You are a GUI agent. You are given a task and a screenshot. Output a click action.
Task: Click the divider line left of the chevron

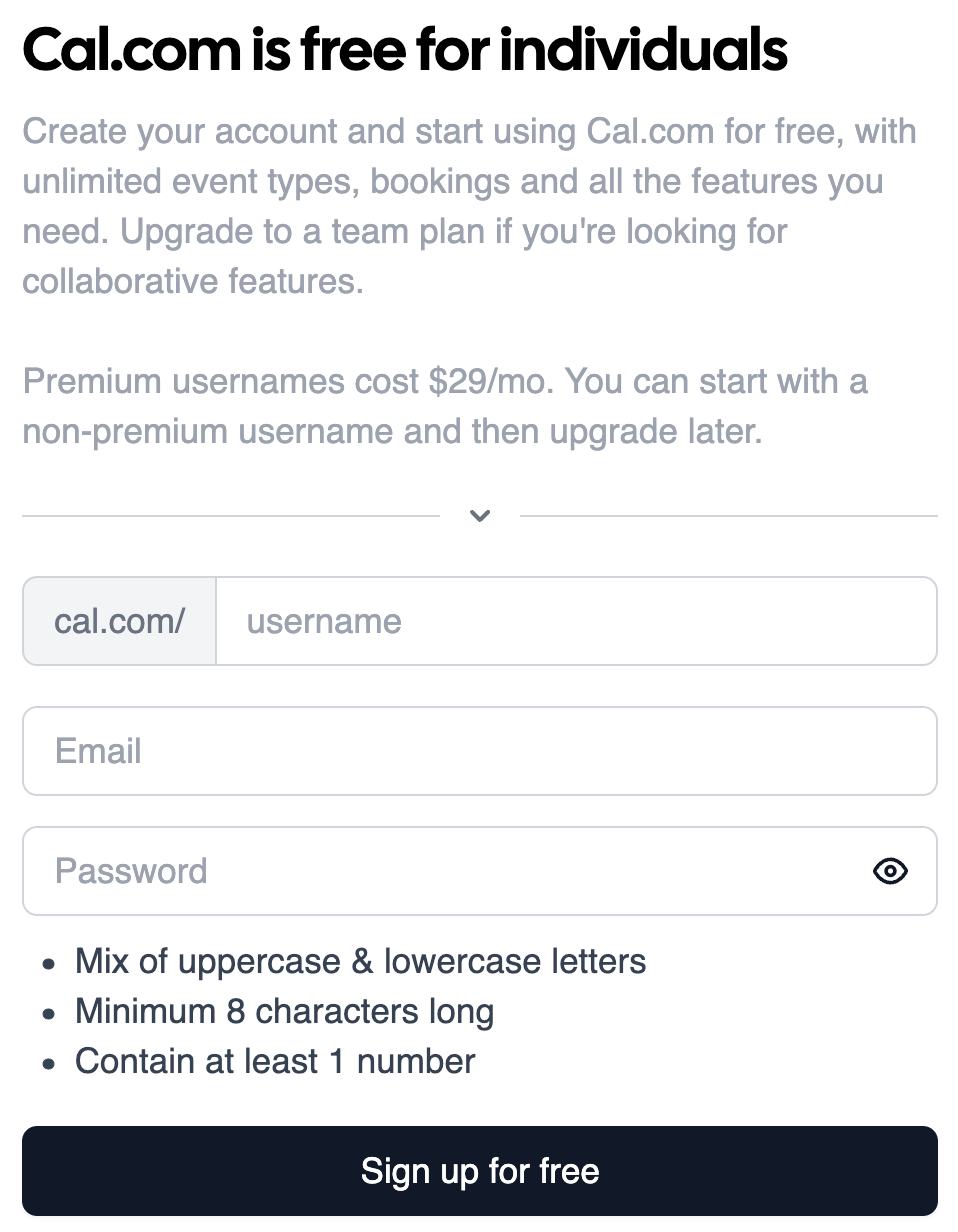click(231, 516)
